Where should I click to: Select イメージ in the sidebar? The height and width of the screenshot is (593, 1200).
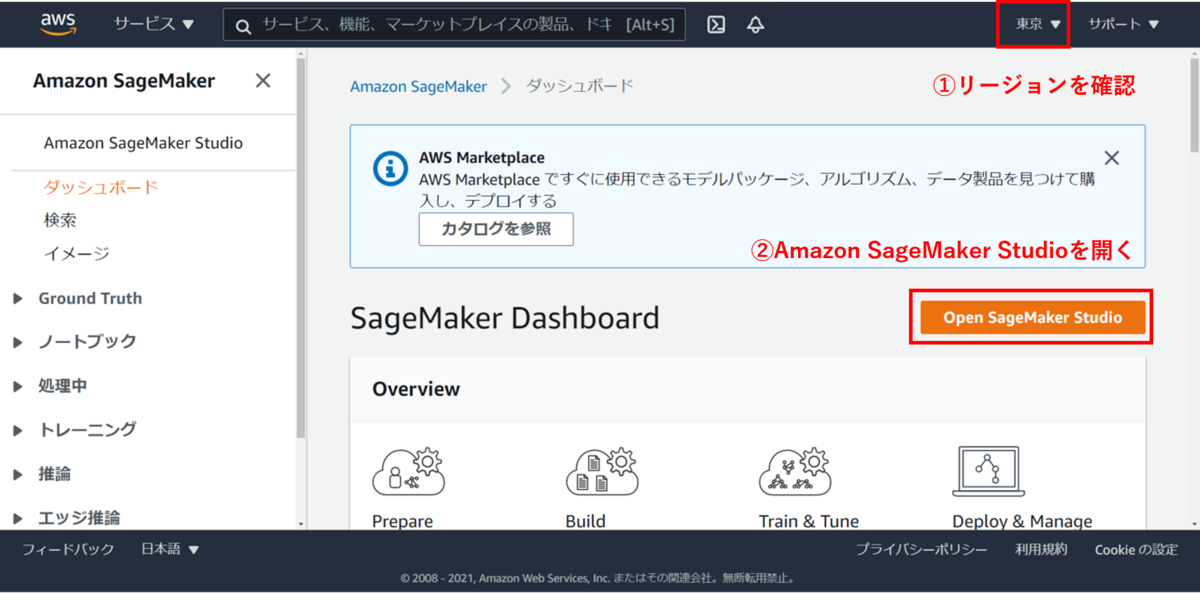click(77, 254)
